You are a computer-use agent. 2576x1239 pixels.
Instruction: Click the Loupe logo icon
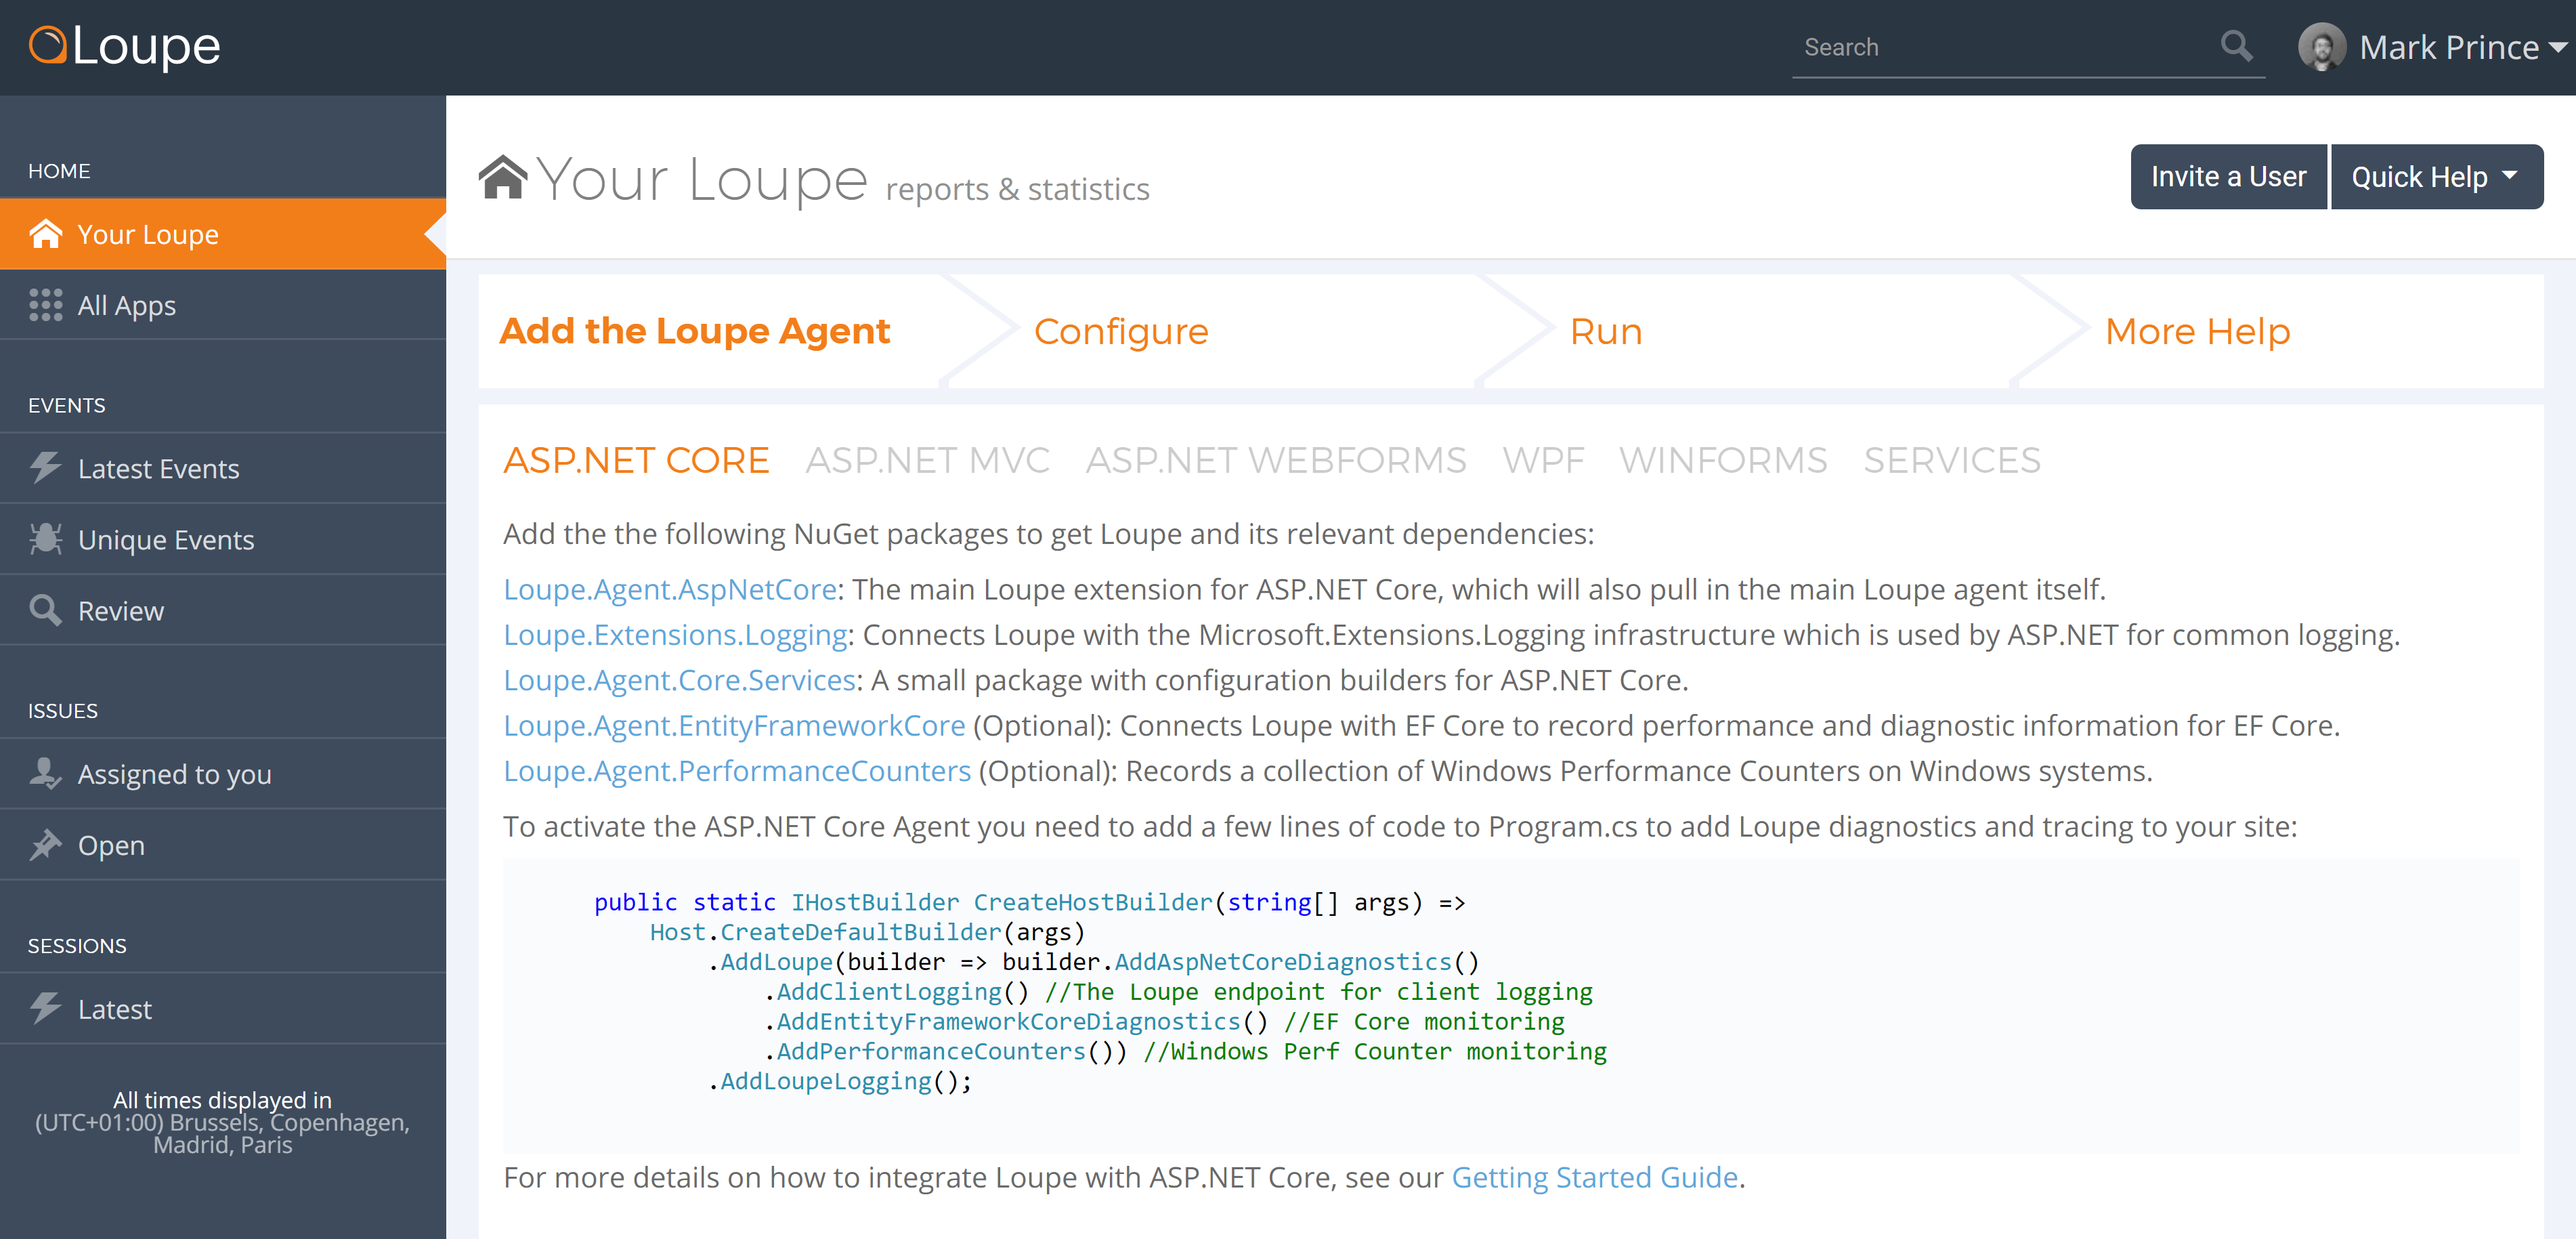[x=47, y=46]
